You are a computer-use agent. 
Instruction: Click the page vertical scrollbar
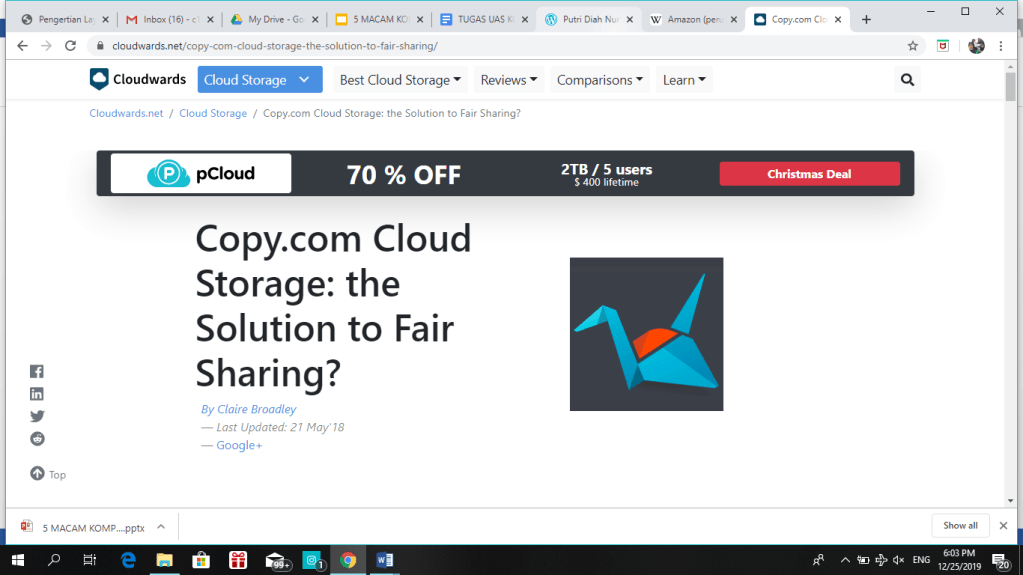click(x=1010, y=300)
